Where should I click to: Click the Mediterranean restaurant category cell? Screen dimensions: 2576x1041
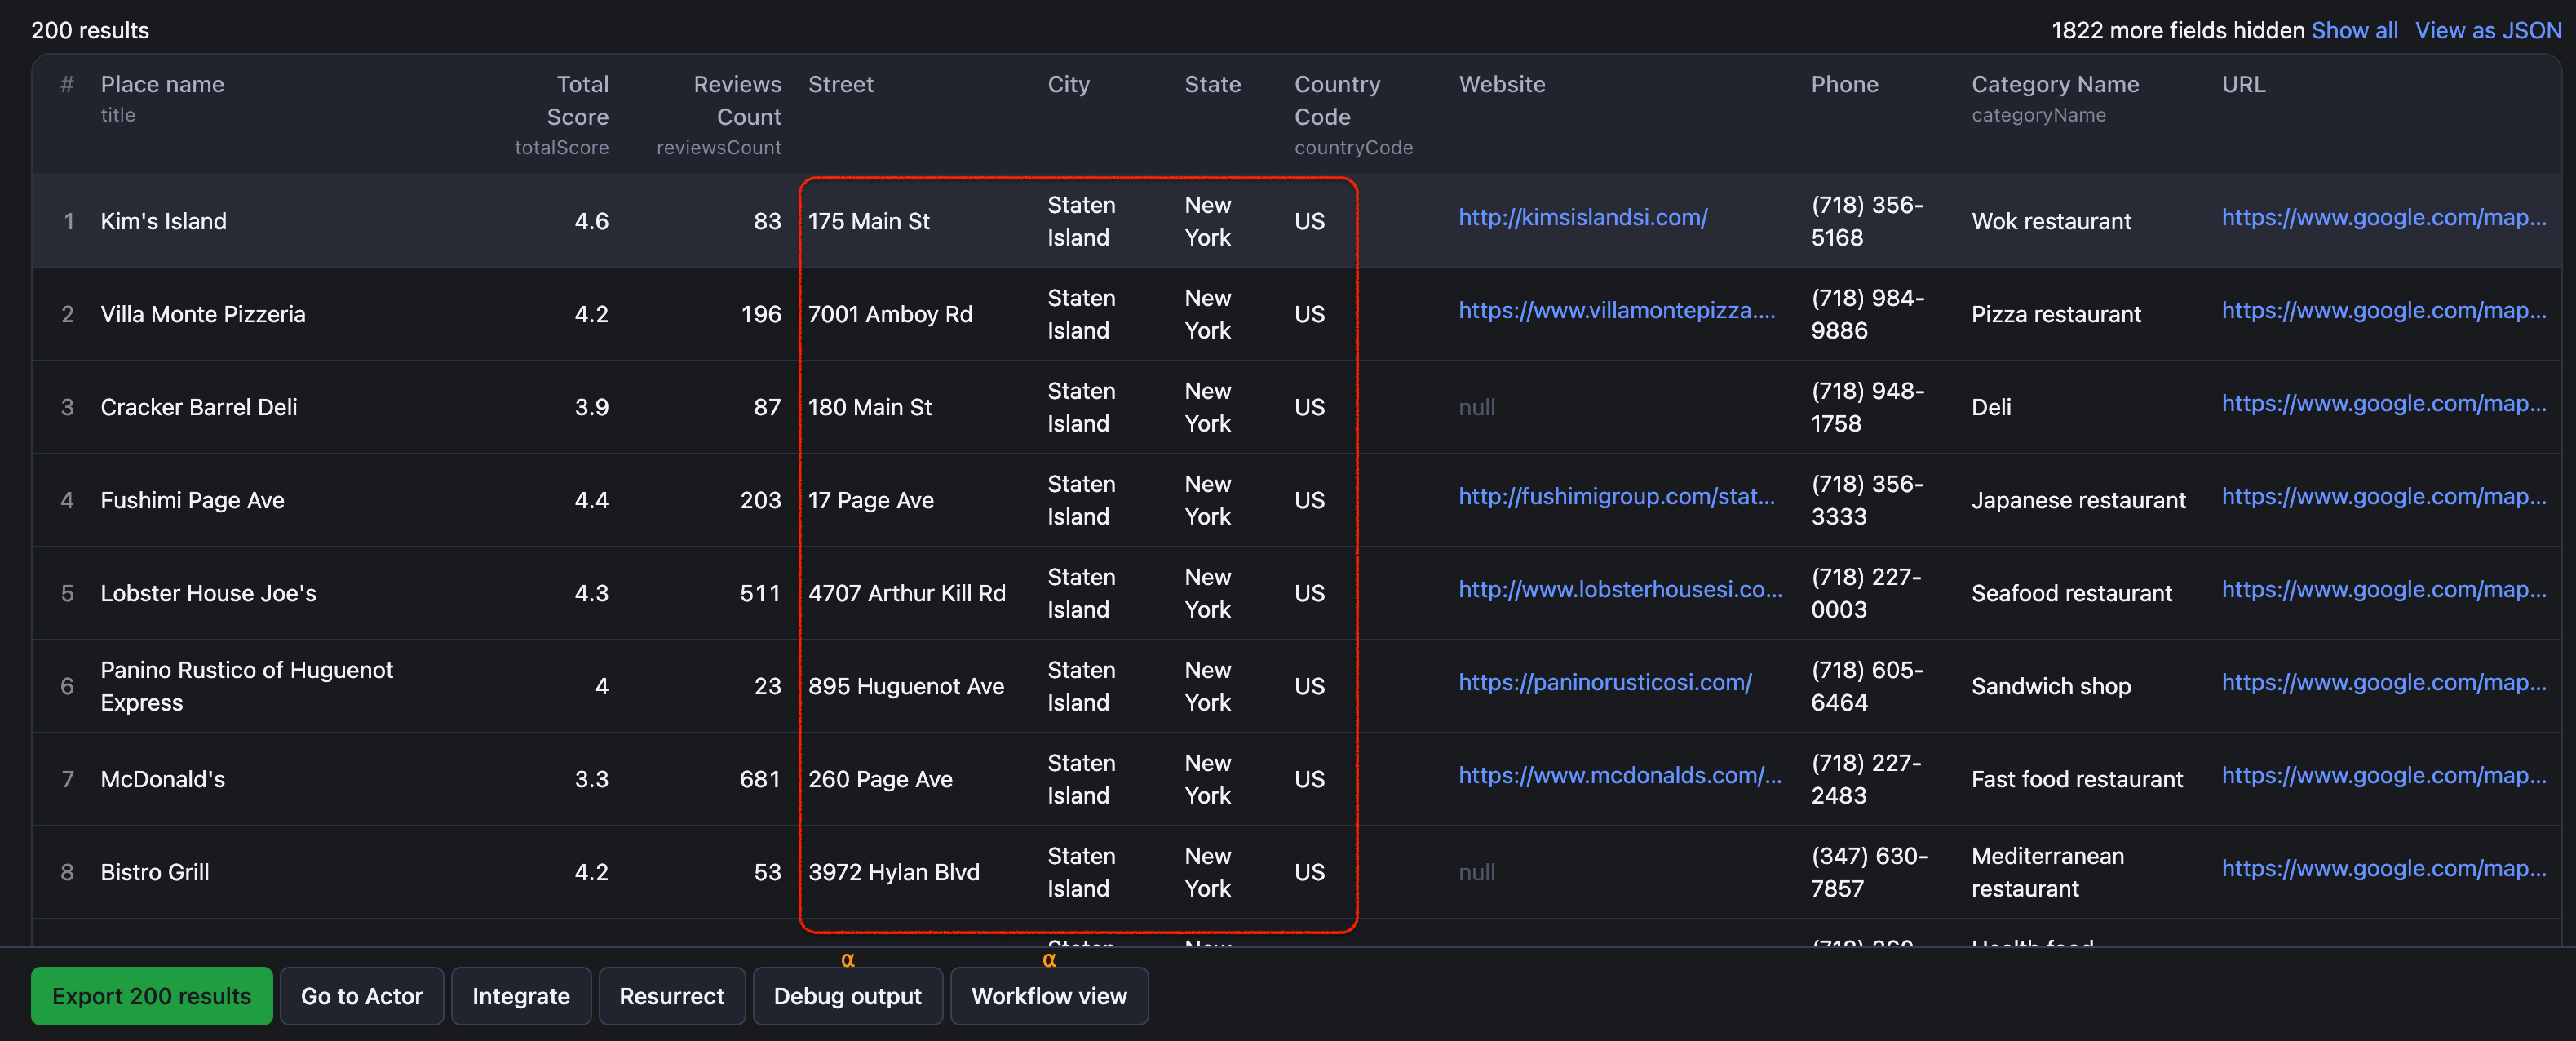tap(2048, 872)
